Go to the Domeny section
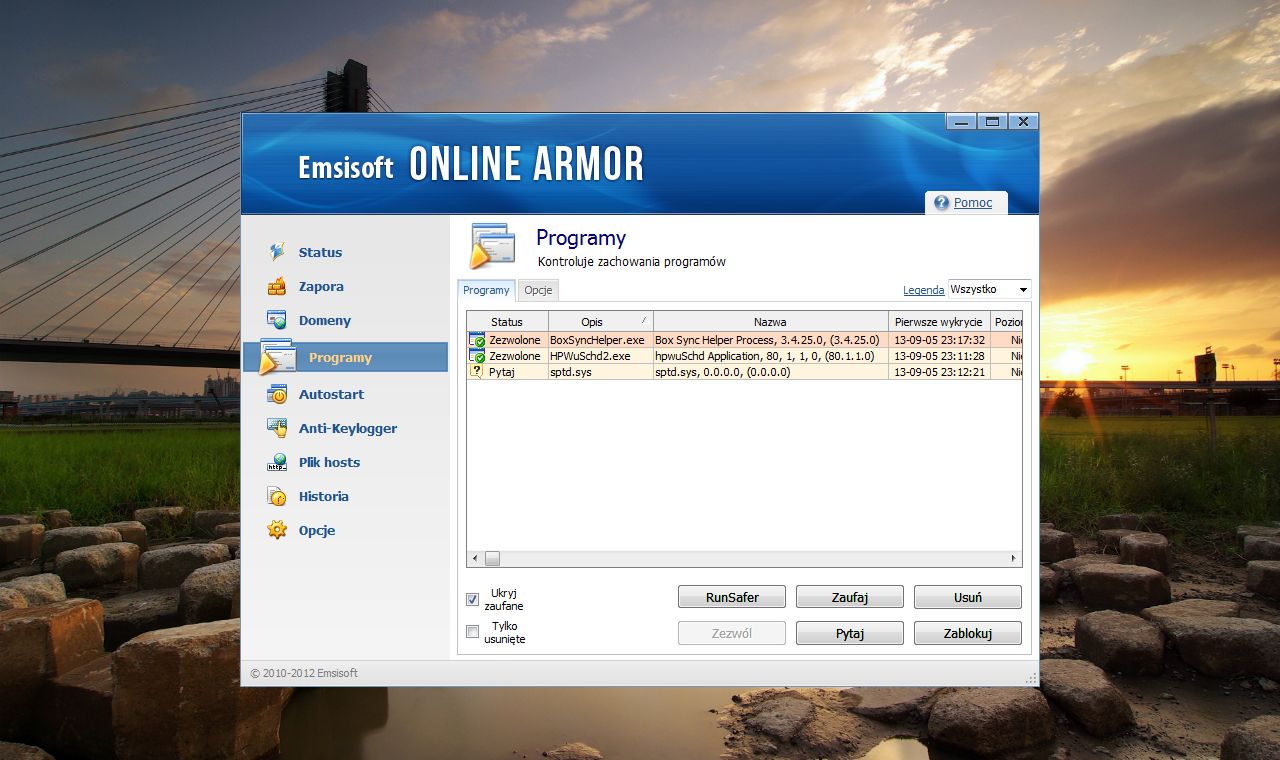 (x=325, y=320)
